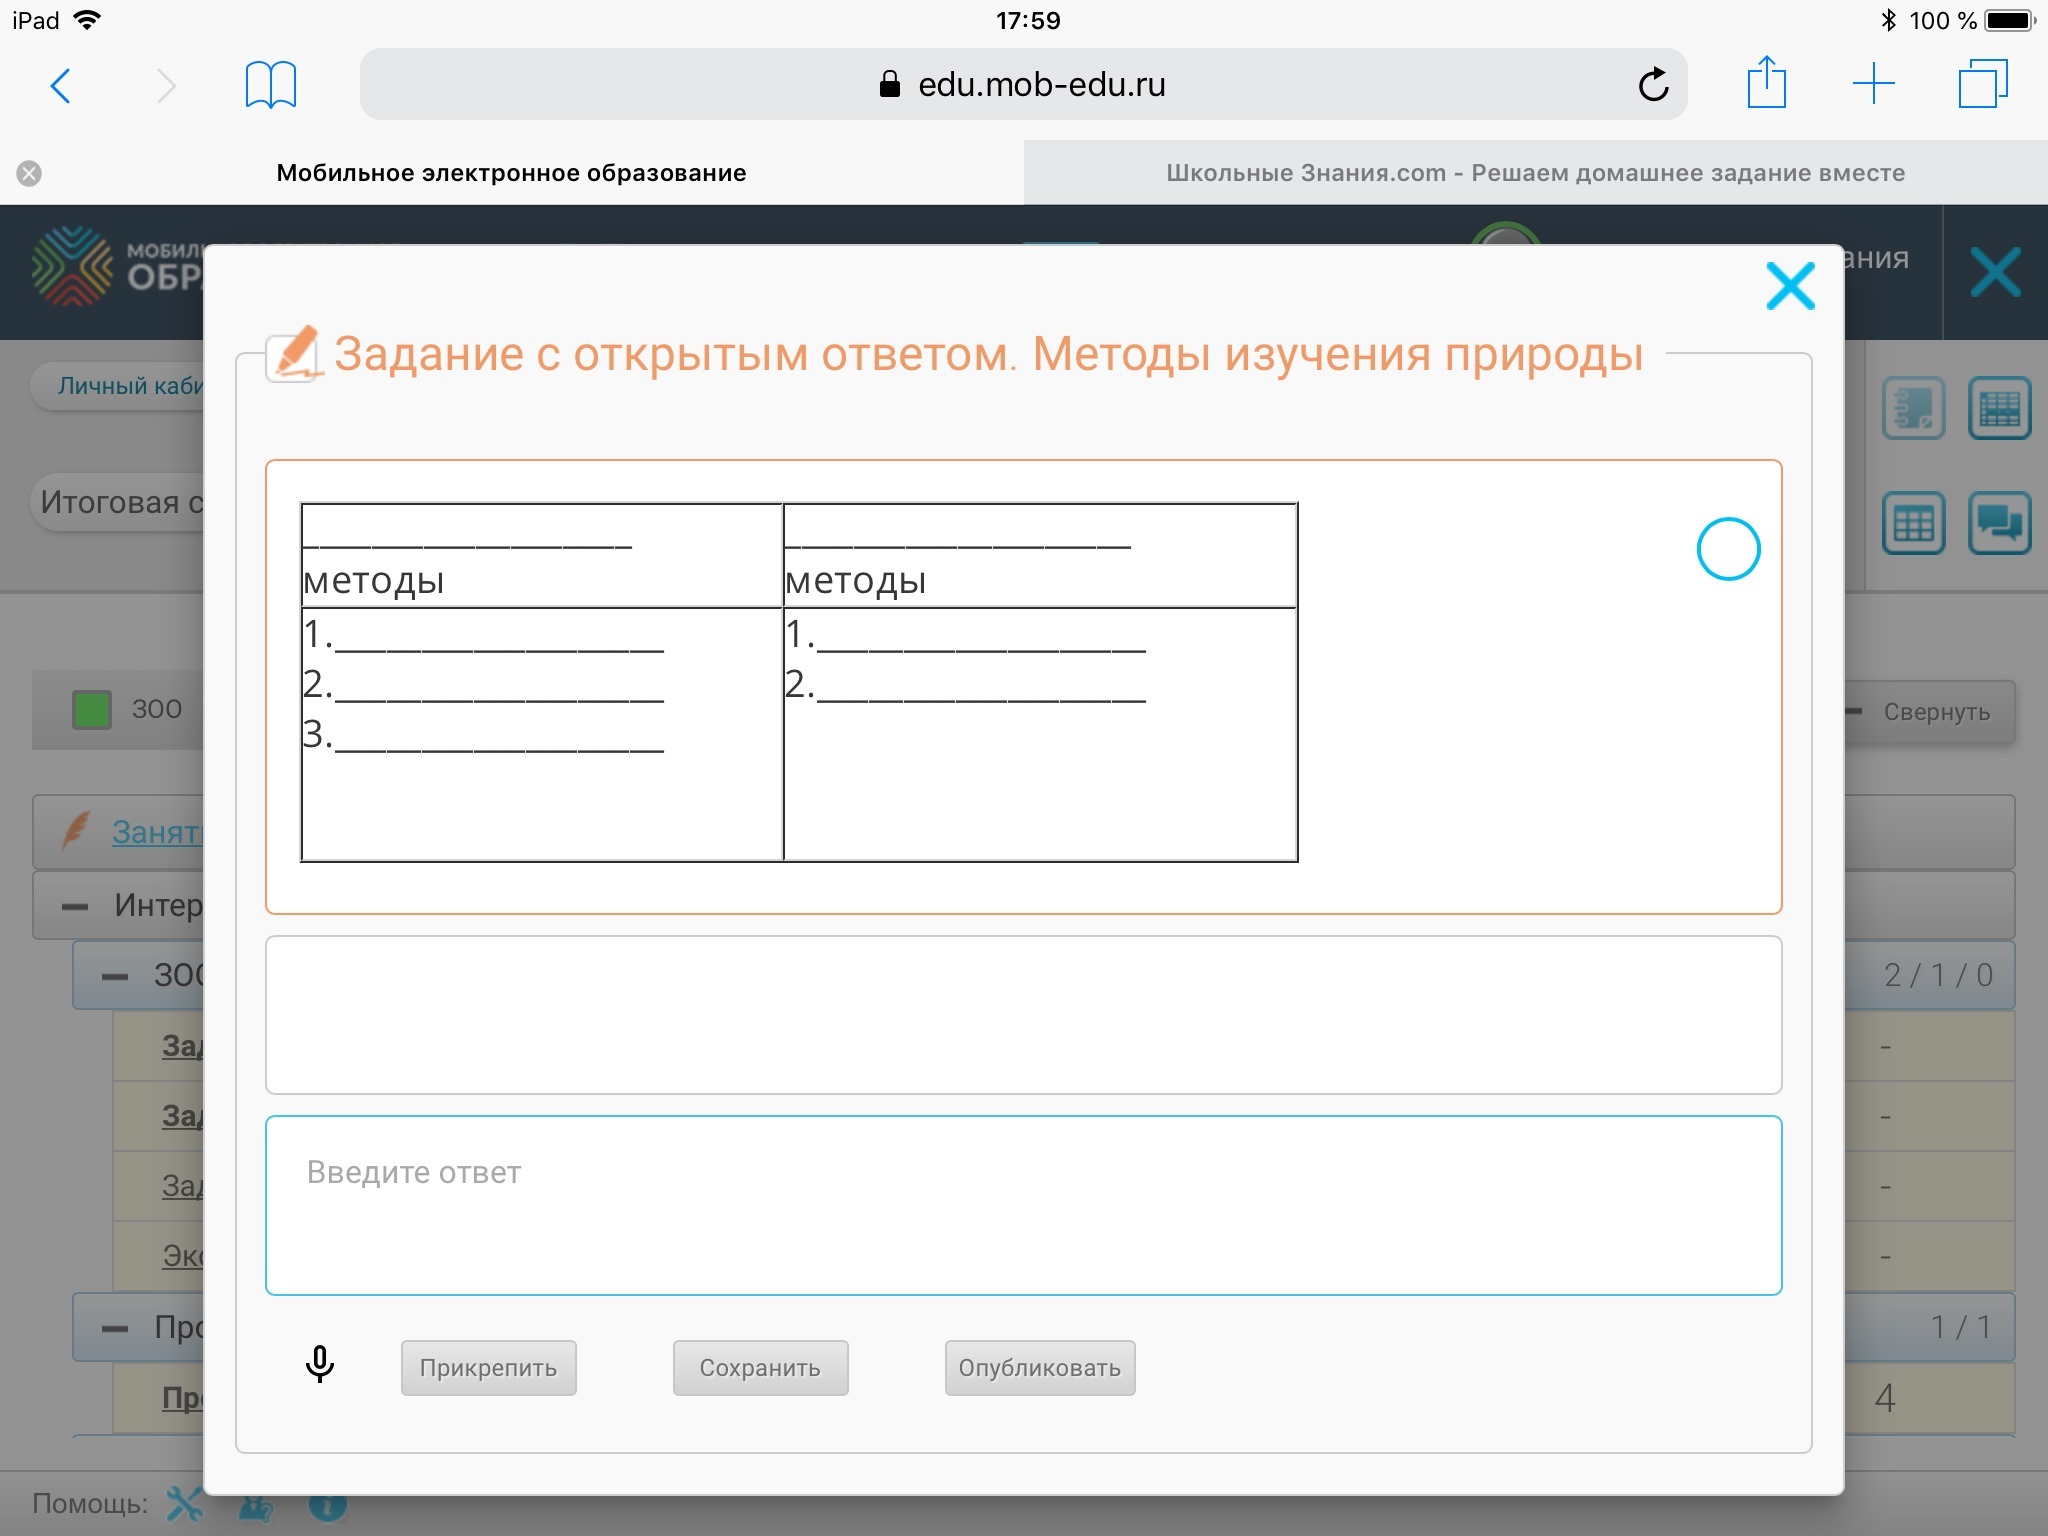Switch to Школьные Знания.com tab
This screenshot has height=1536, width=2048.
1535,173
